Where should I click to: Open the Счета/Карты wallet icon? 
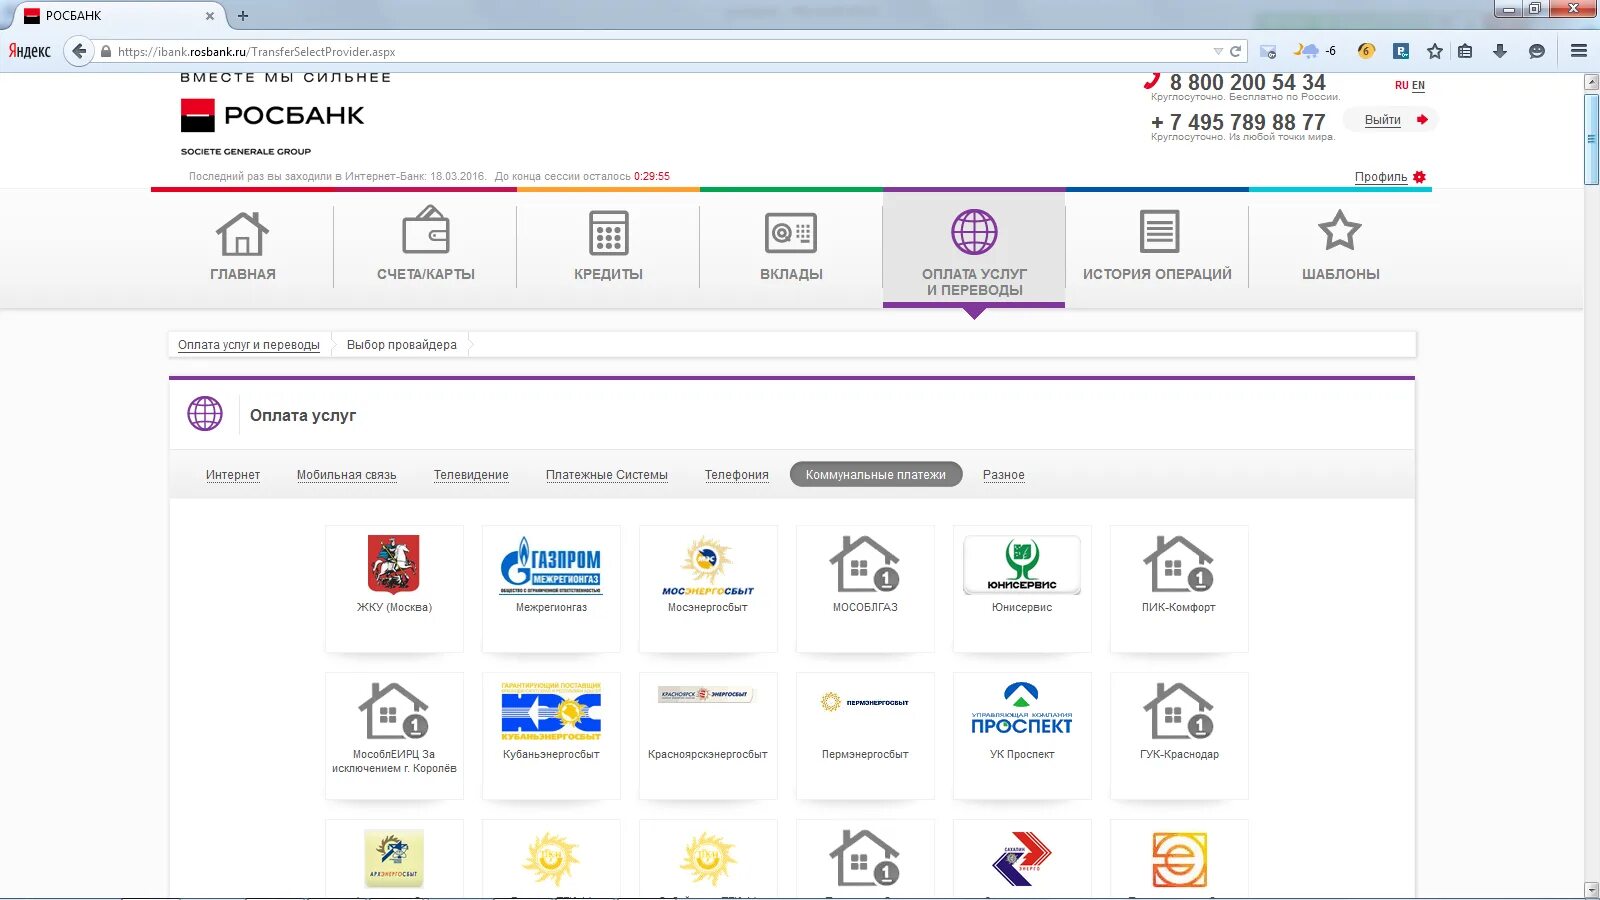426,231
